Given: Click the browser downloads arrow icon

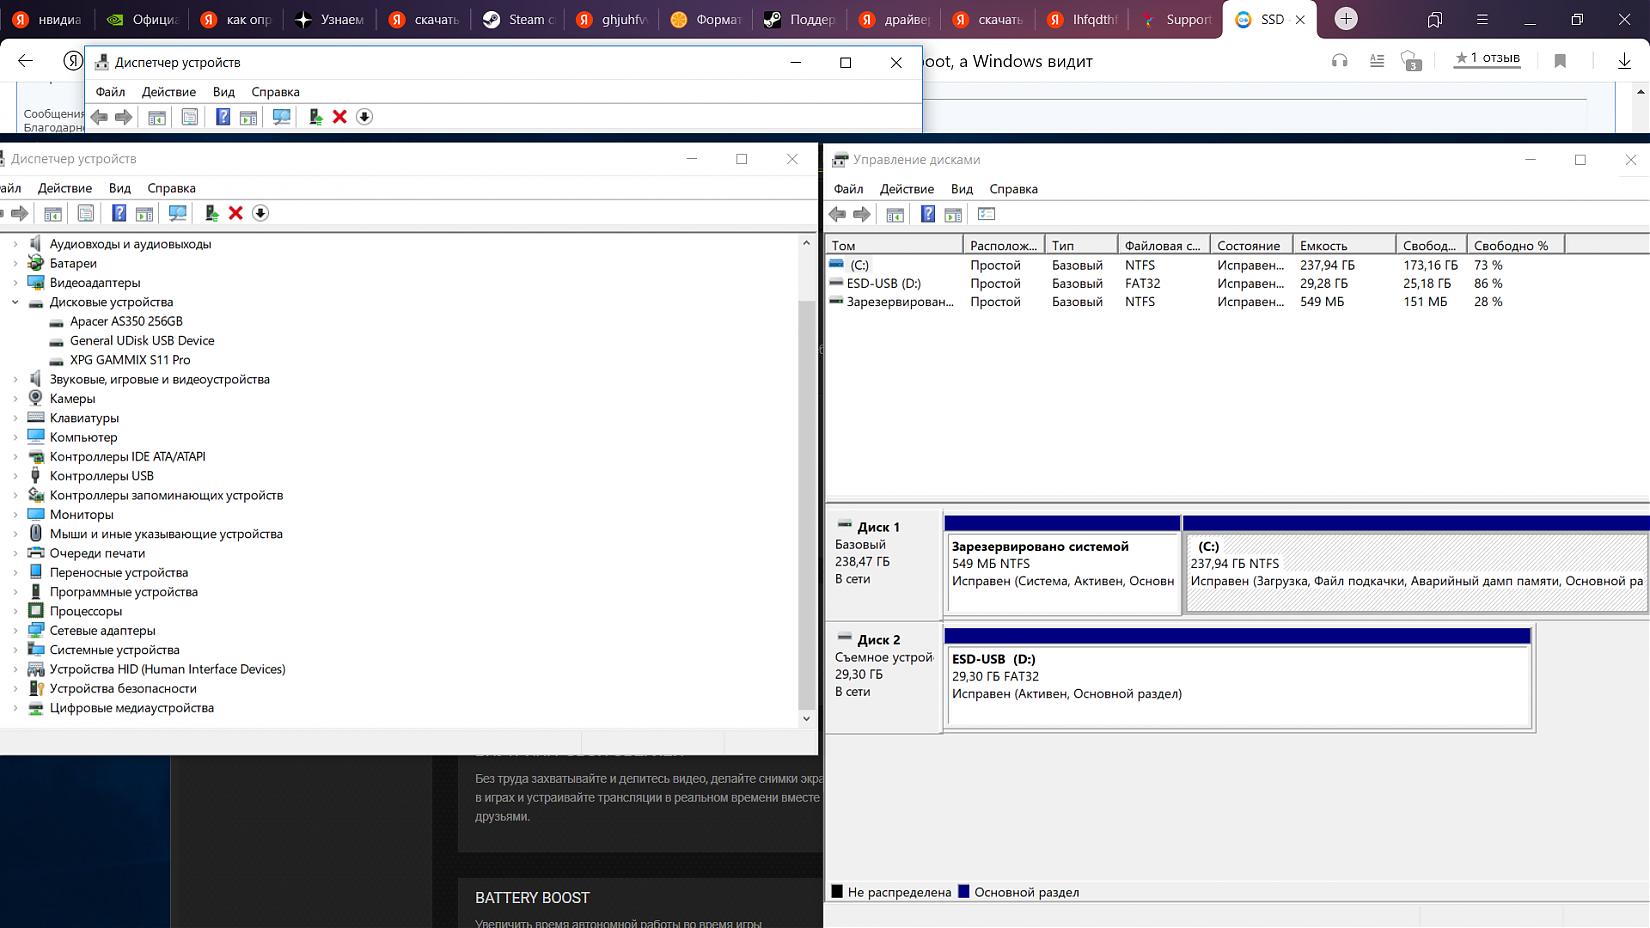Looking at the screenshot, I should point(1624,61).
